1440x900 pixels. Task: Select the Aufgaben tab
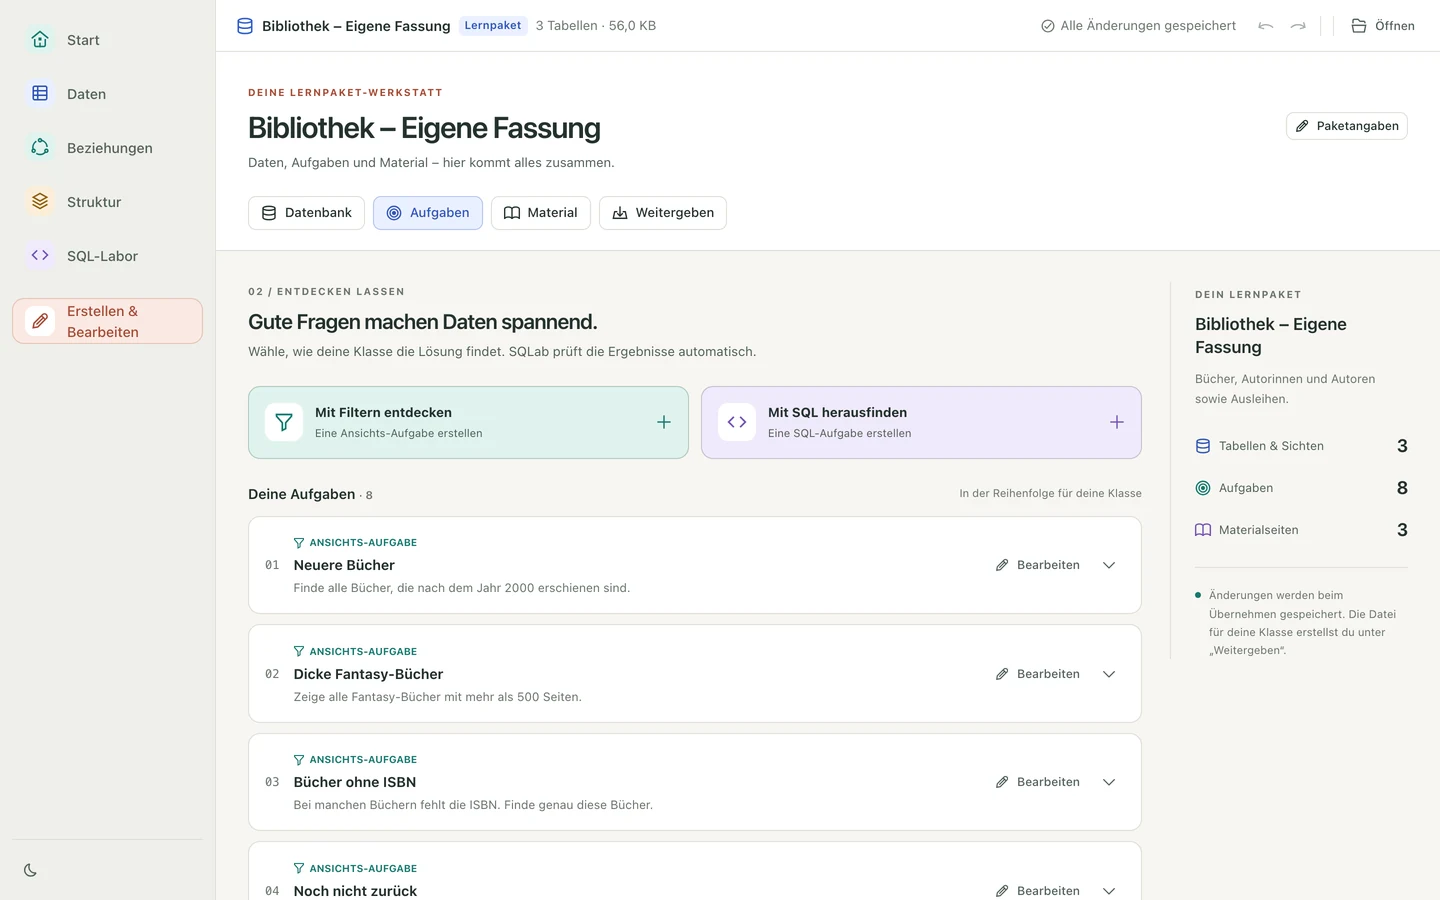428,213
